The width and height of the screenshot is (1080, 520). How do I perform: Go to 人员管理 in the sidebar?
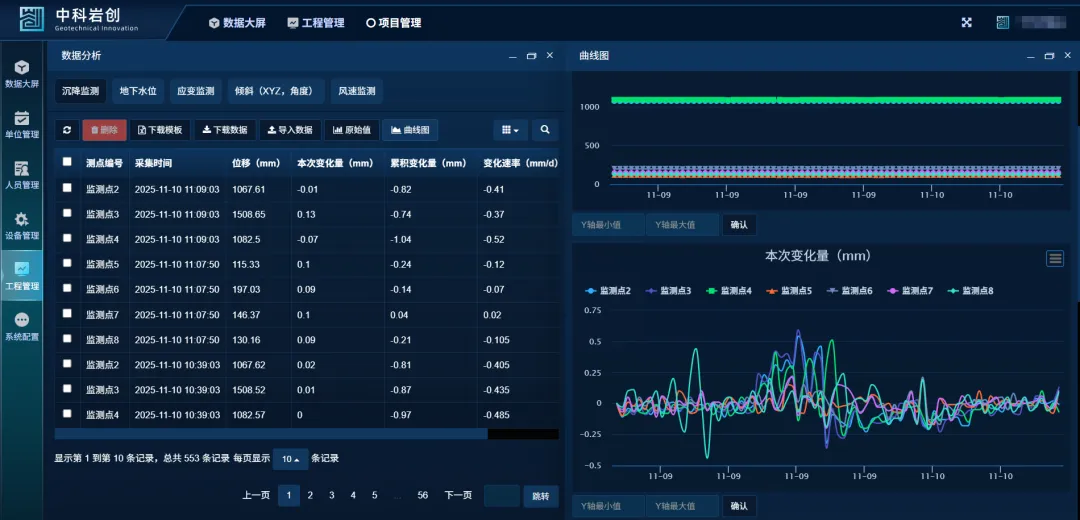pos(22,175)
